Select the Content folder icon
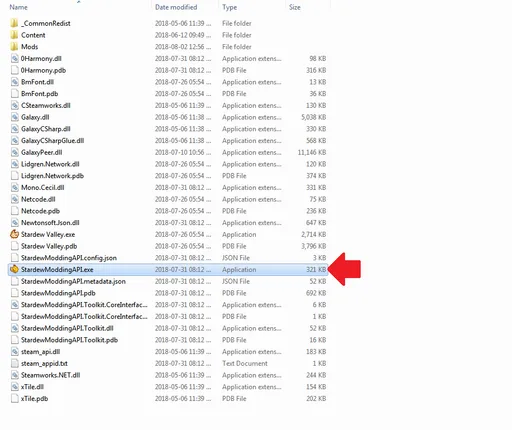512x430 pixels. pos(14,35)
